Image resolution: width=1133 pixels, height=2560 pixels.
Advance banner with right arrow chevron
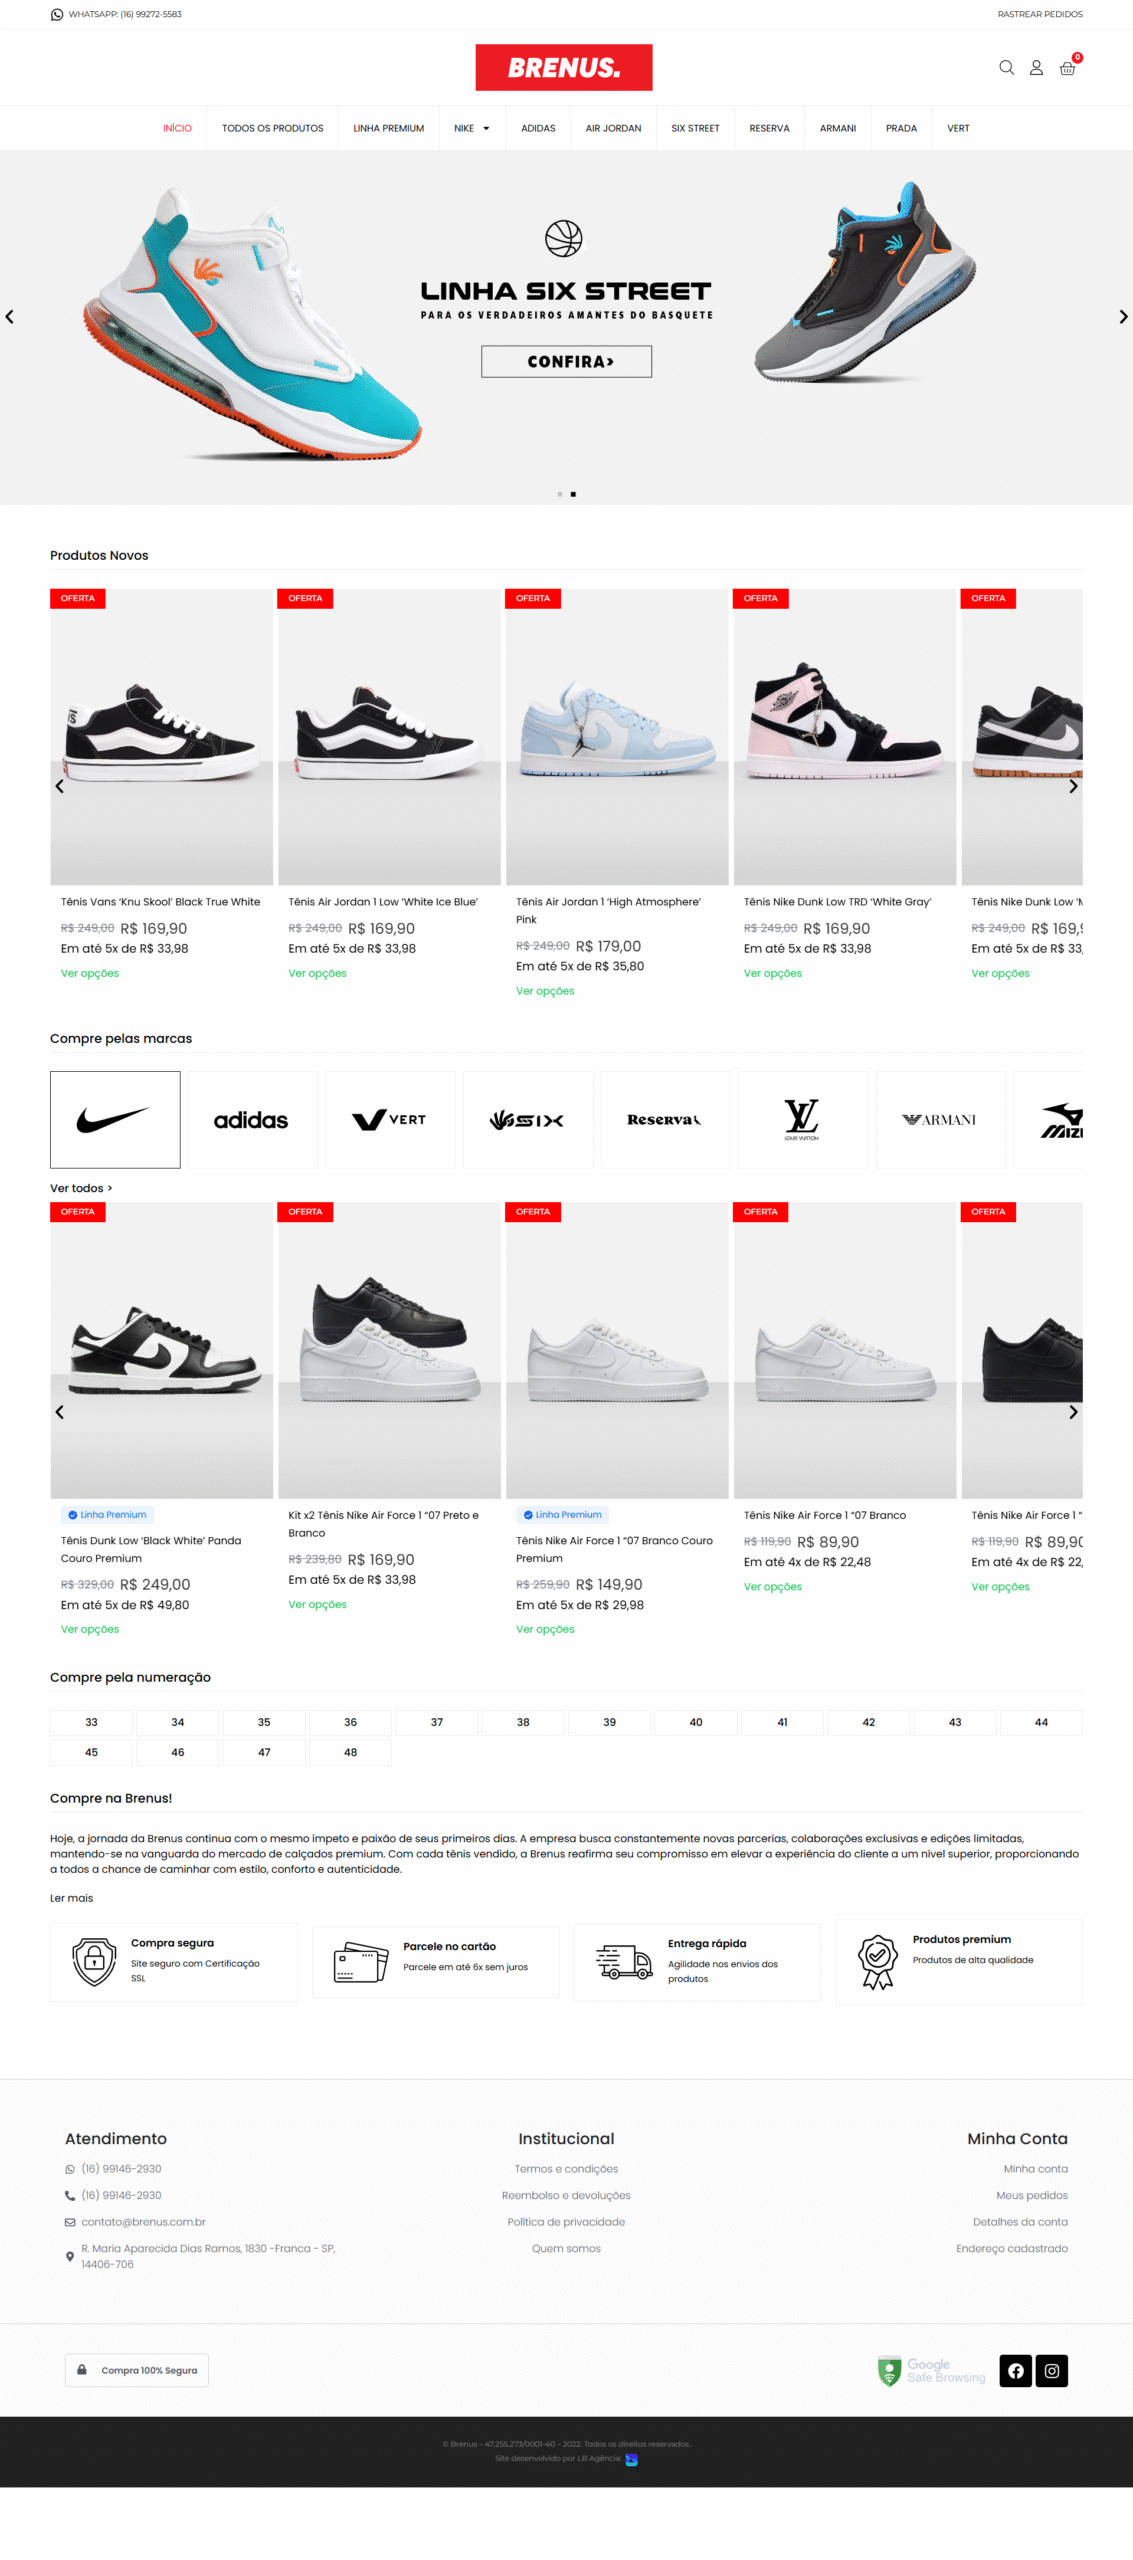1123,316
